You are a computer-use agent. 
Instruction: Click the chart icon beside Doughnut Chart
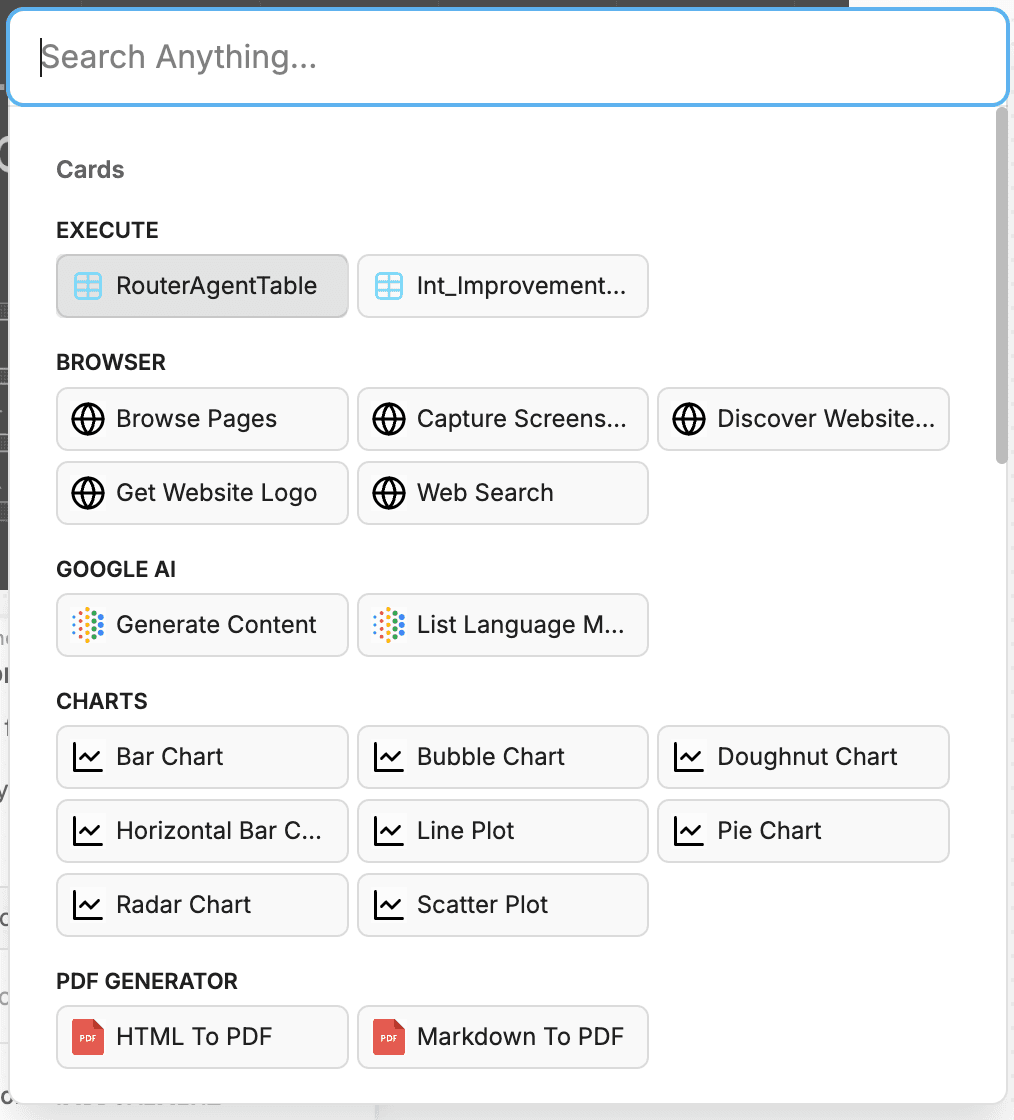coord(689,757)
